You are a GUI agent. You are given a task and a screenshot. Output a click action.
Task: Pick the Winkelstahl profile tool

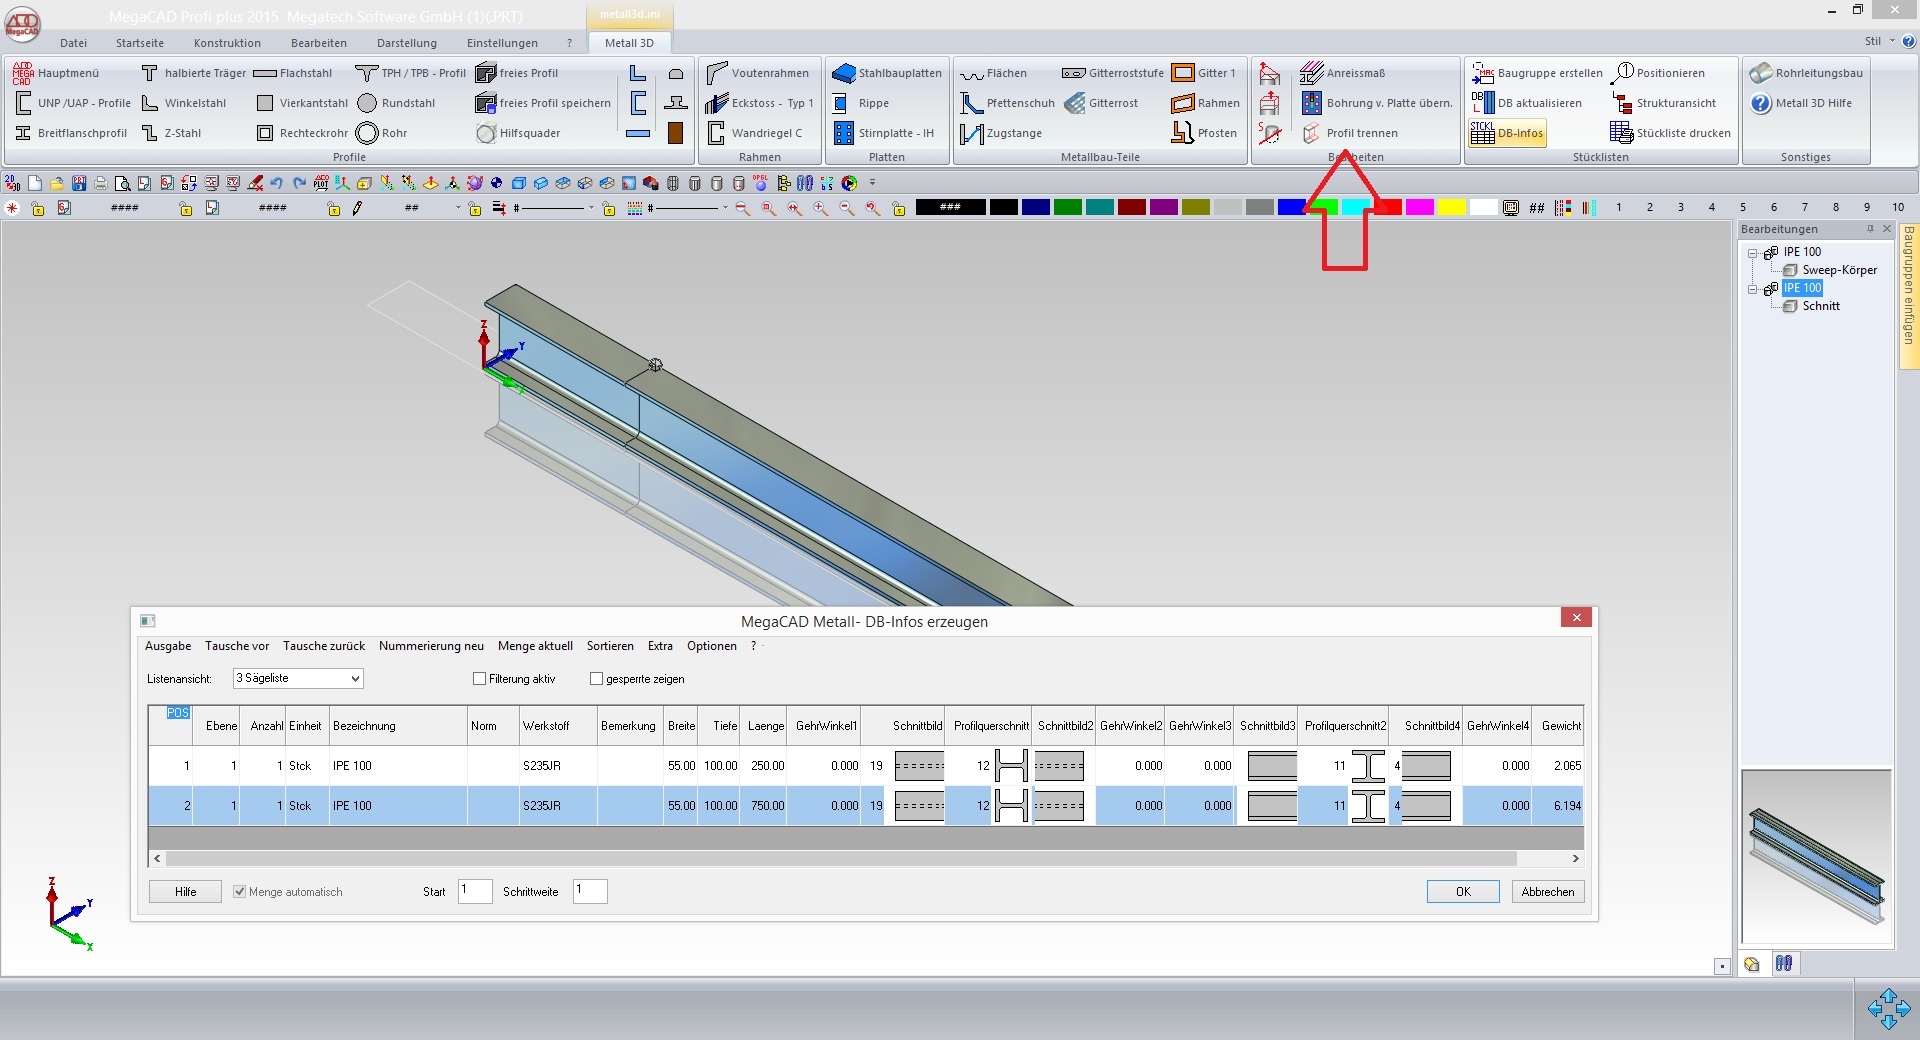[x=183, y=103]
